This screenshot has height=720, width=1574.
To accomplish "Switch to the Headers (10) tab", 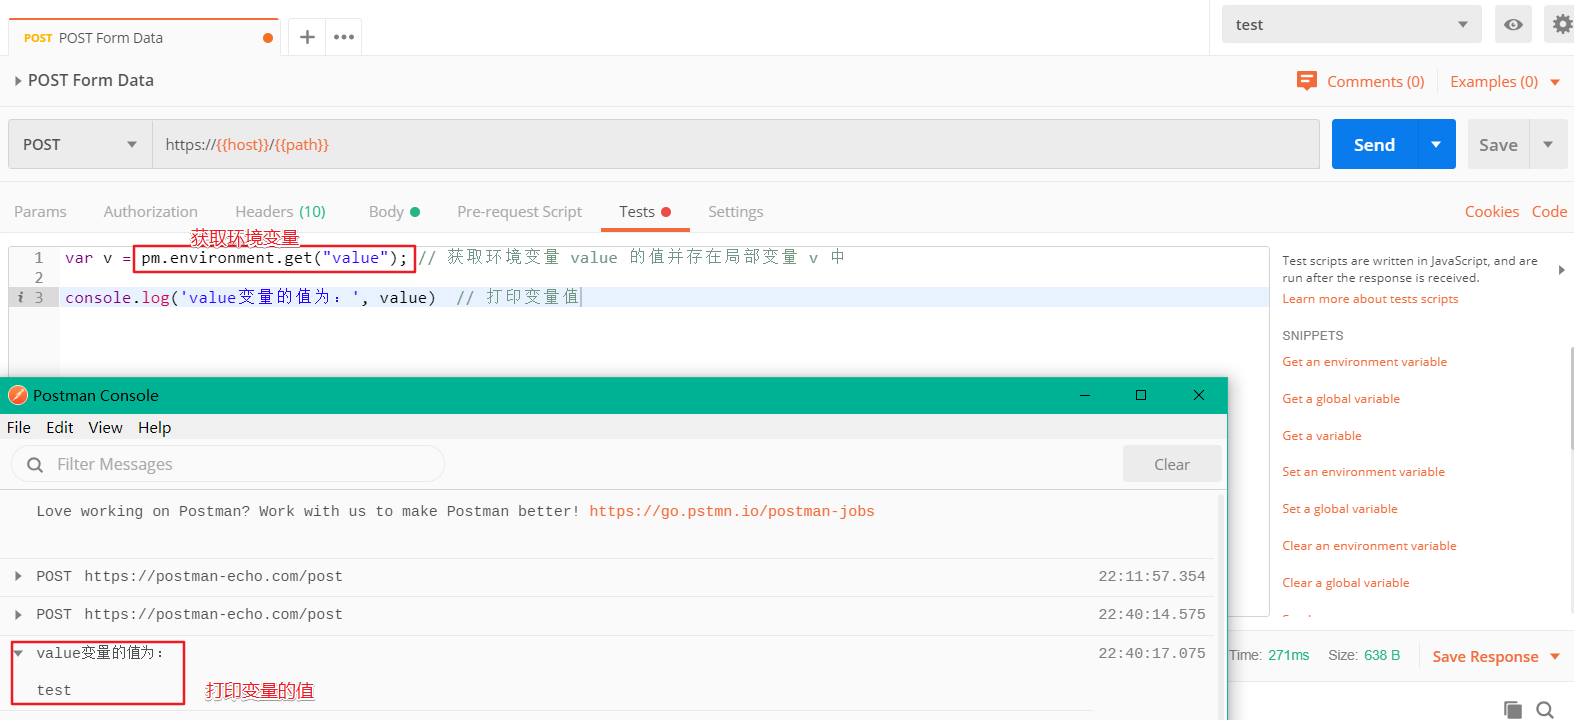I will click(x=280, y=212).
